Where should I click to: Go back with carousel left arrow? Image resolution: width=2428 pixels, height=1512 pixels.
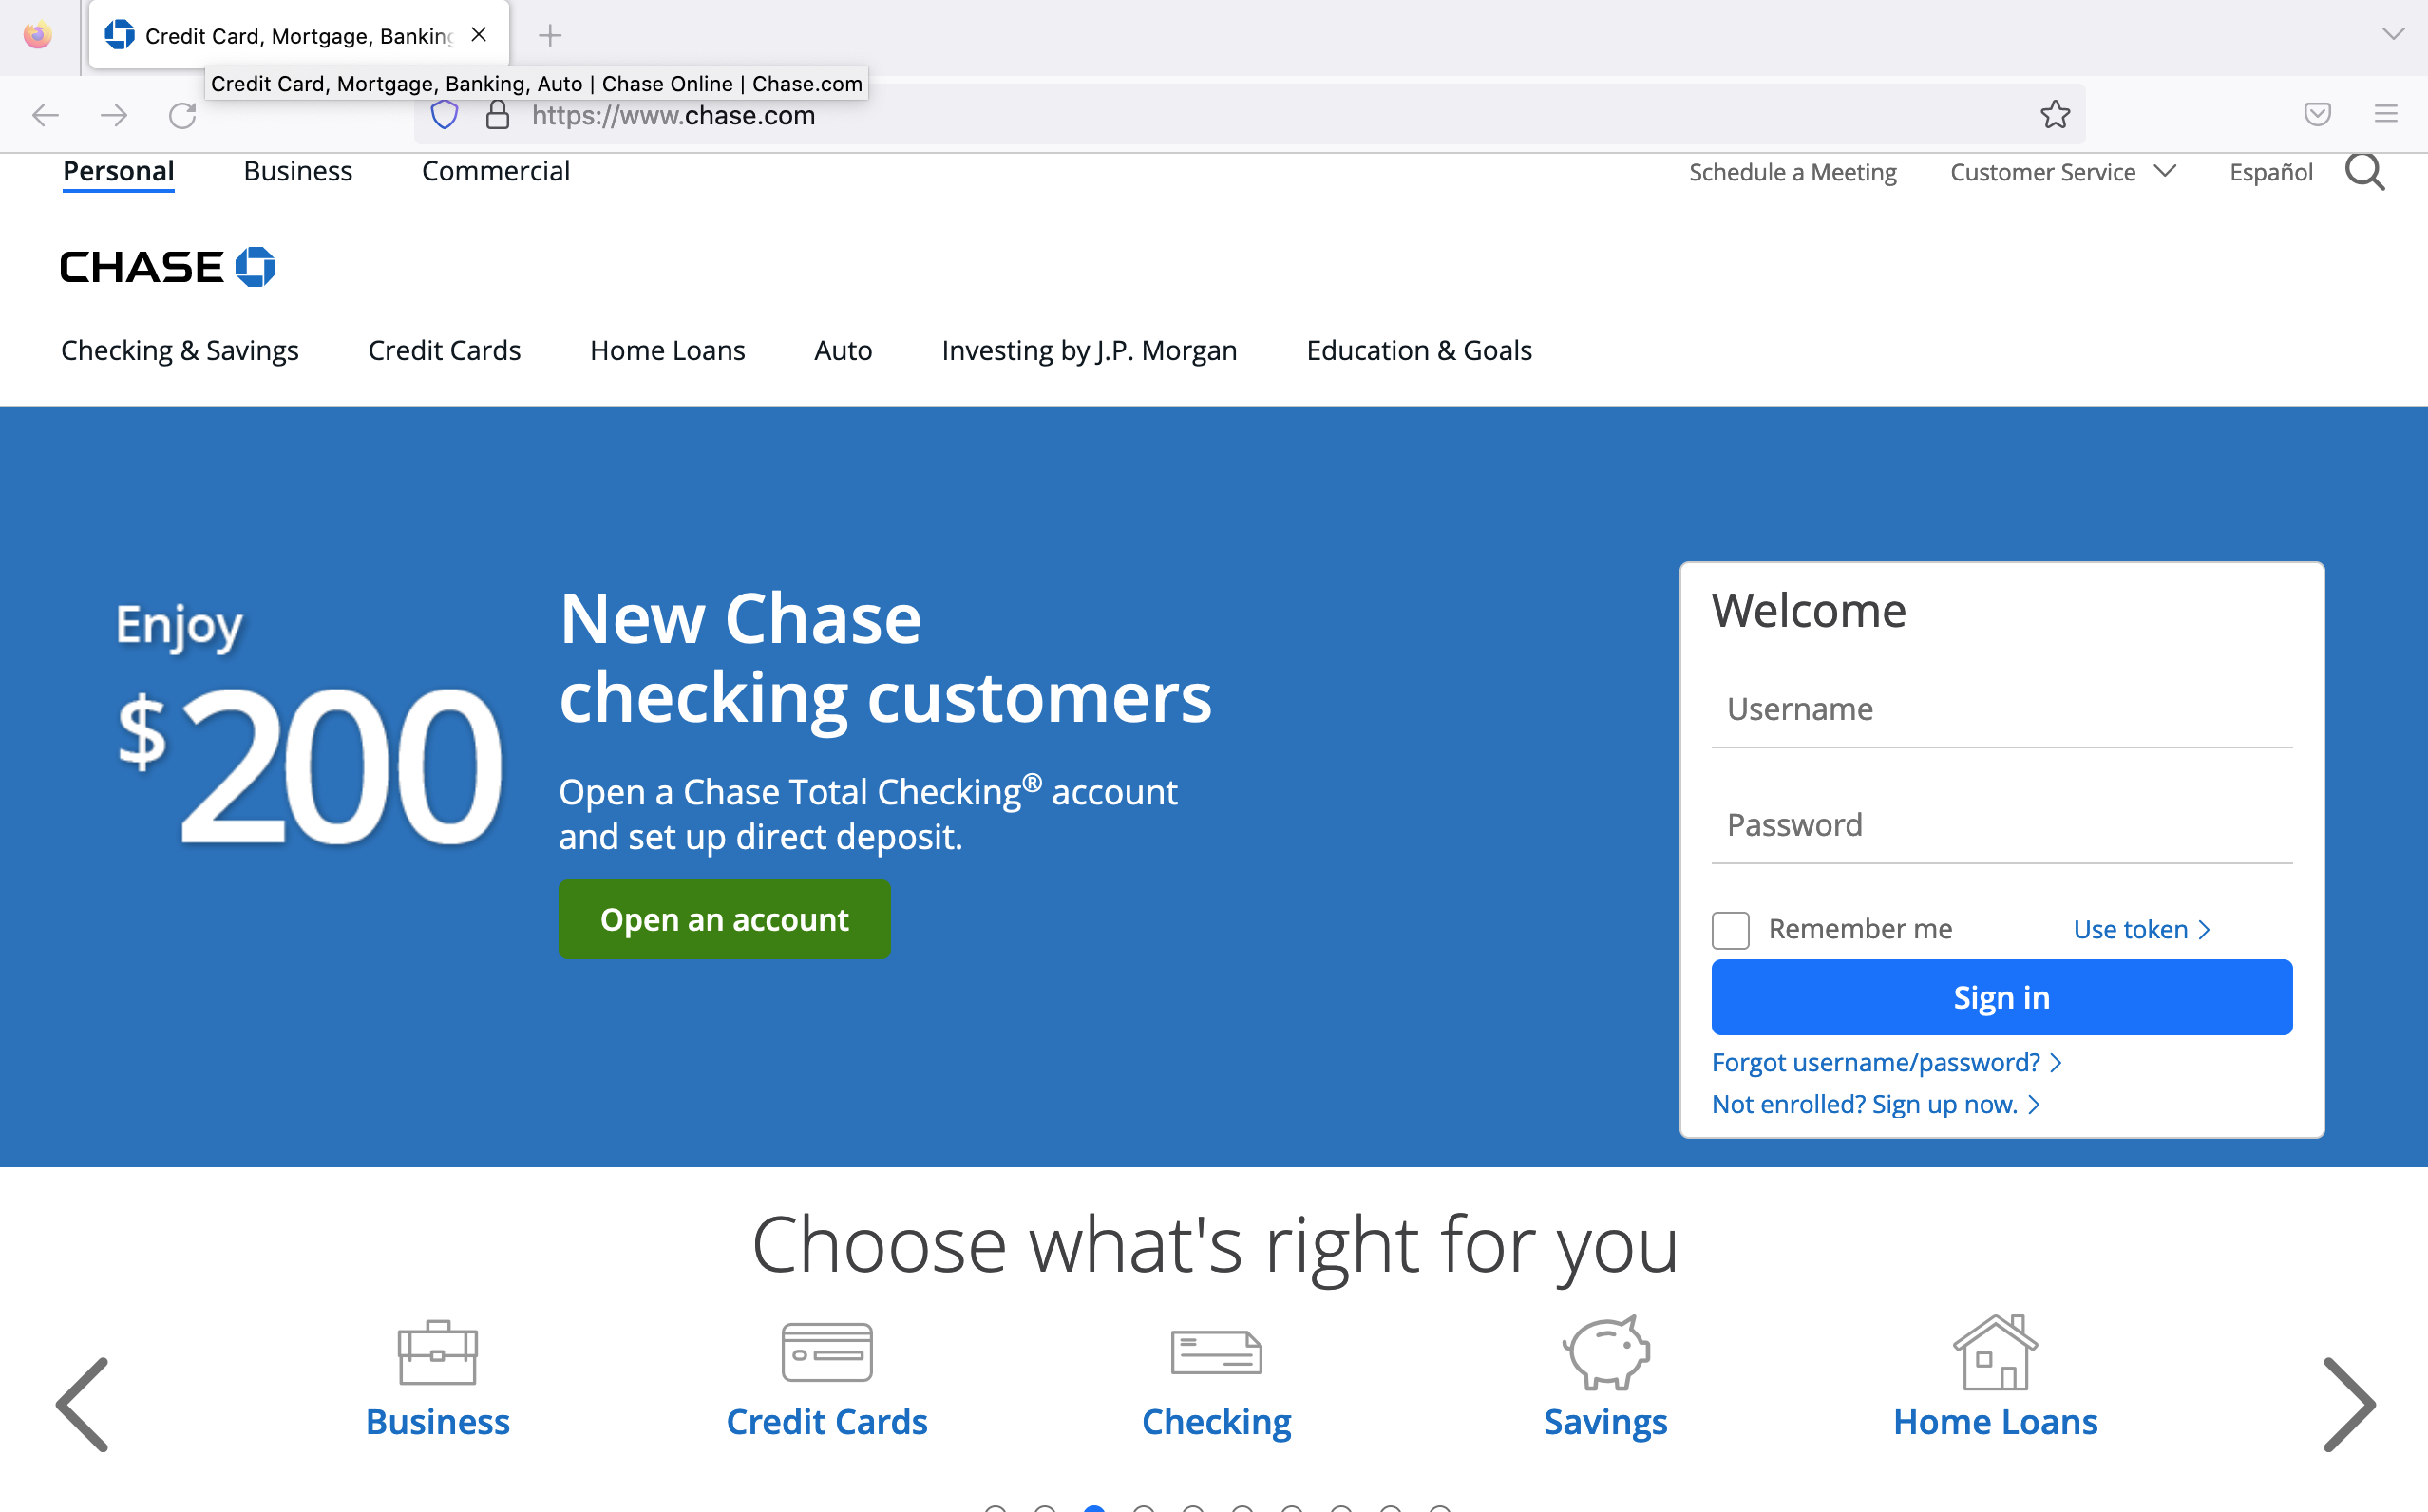[x=82, y=1404]
